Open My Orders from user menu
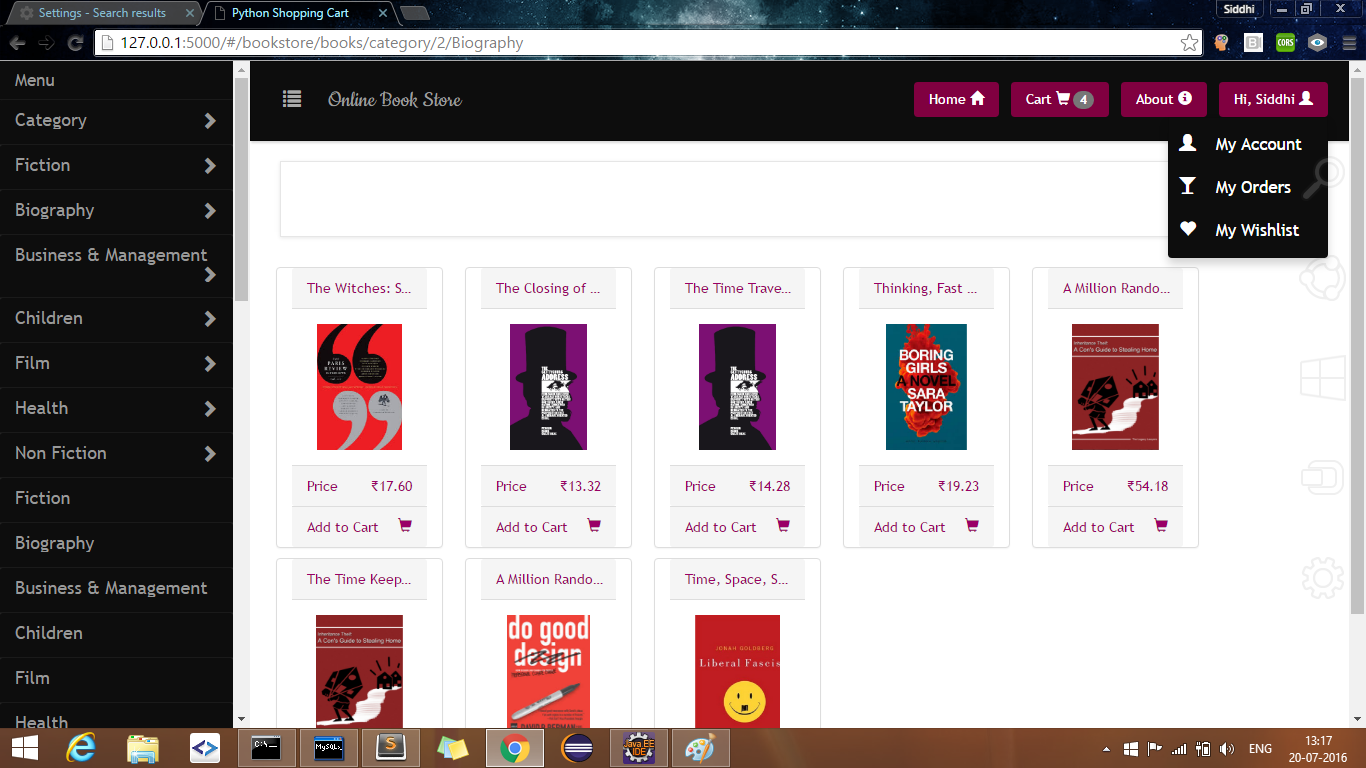This screenshot has width=1366, height=768. coord(1247,187)
